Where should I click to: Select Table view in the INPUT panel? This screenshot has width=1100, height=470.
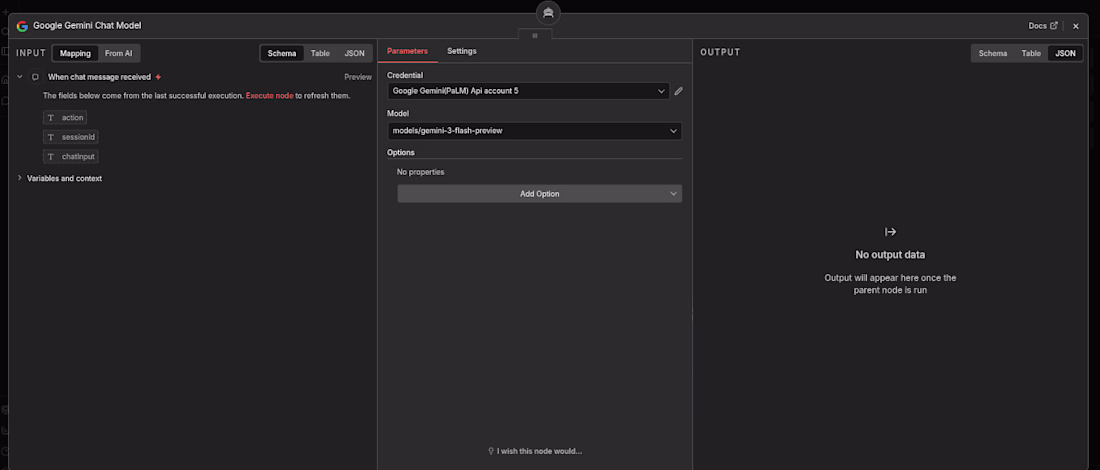[320, 53]
